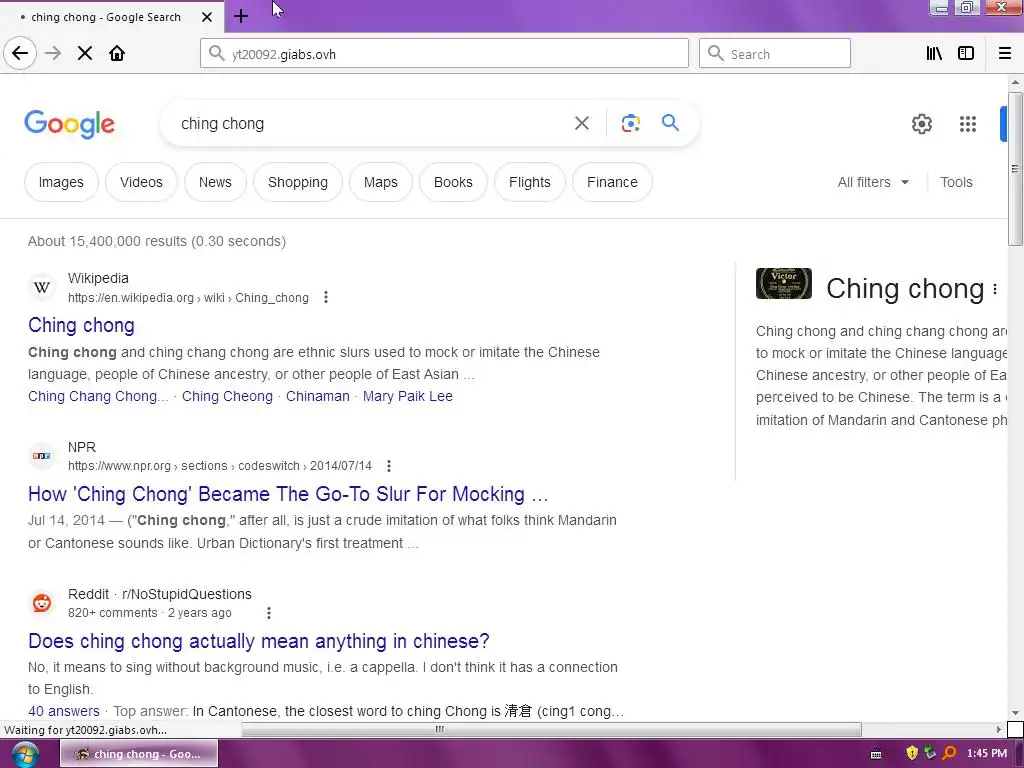Click the 'Reddit · r/NoStupidQuestions' source label

click(x=159, y=594)
